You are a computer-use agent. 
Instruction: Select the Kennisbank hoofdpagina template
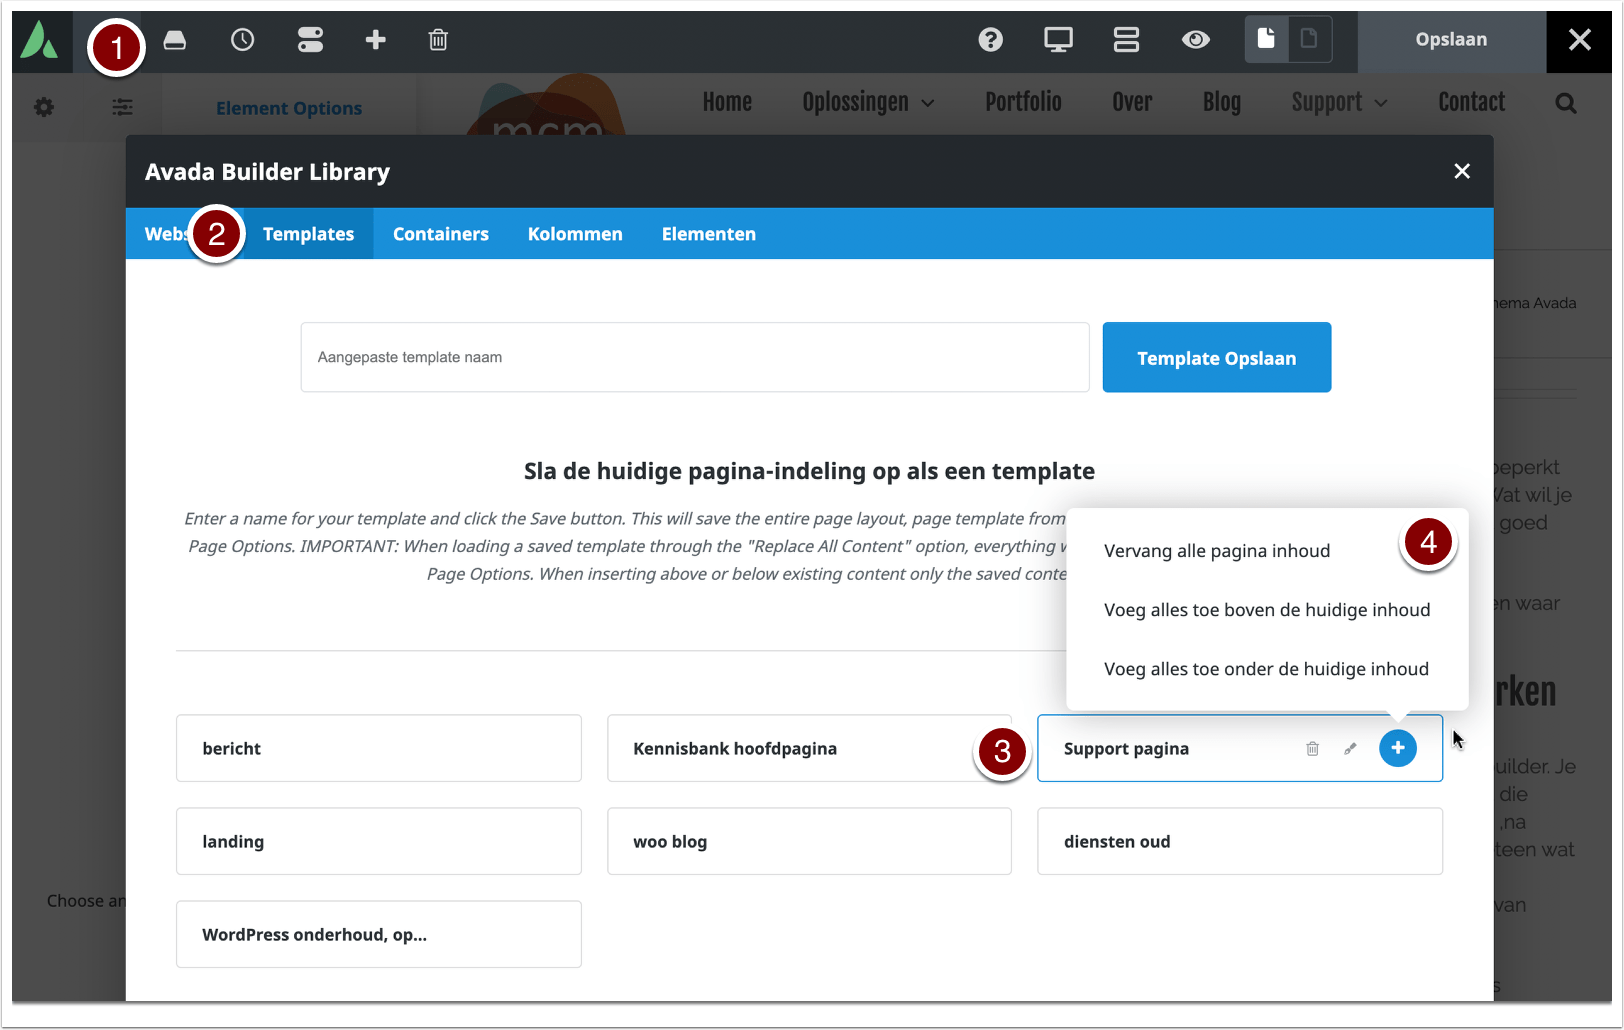coord(809,748)
